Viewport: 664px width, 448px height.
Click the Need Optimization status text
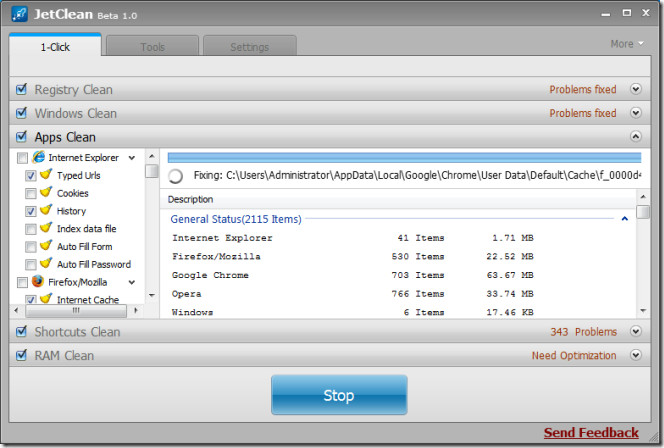574,355
